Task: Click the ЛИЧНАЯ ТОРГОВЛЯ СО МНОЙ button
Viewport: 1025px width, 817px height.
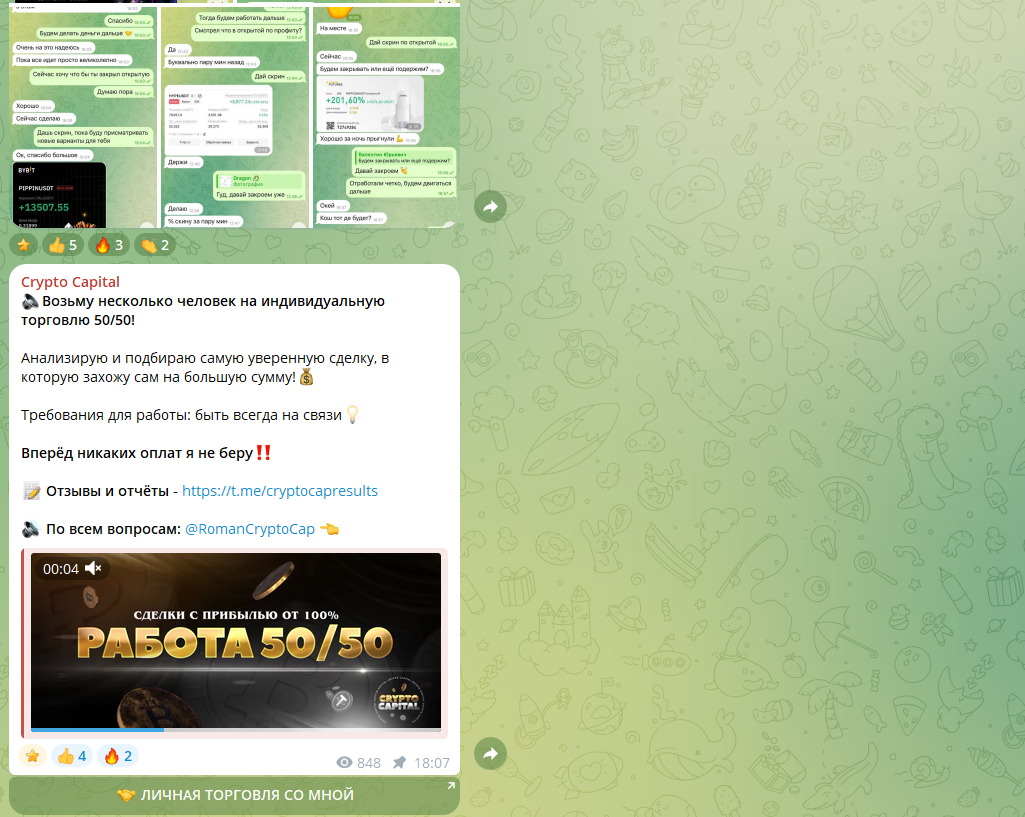Action: [x=234, y=795]
